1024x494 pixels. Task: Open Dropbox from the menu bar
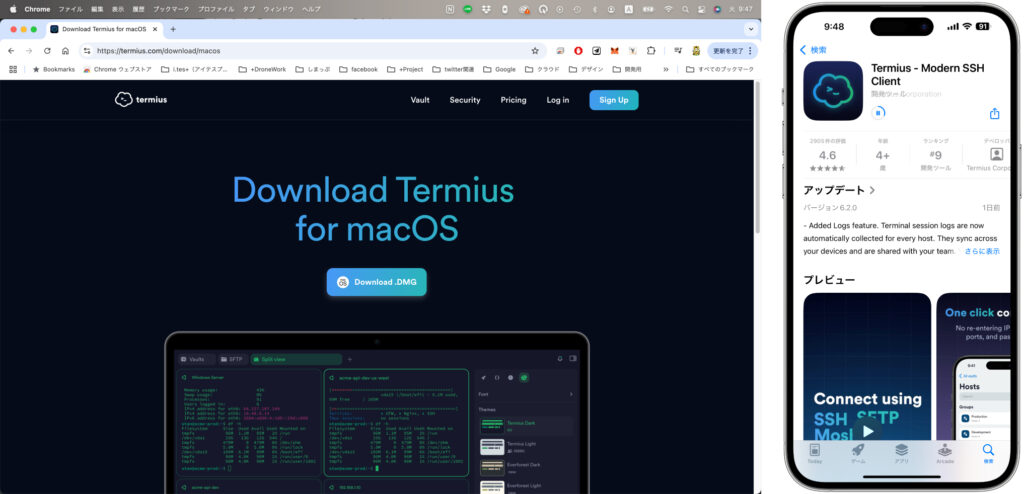coord(487,9)
